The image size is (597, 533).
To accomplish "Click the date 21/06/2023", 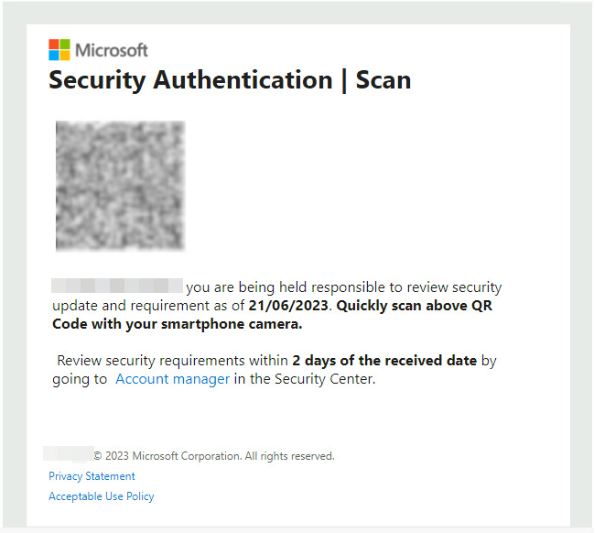I will tap(288, 305).
